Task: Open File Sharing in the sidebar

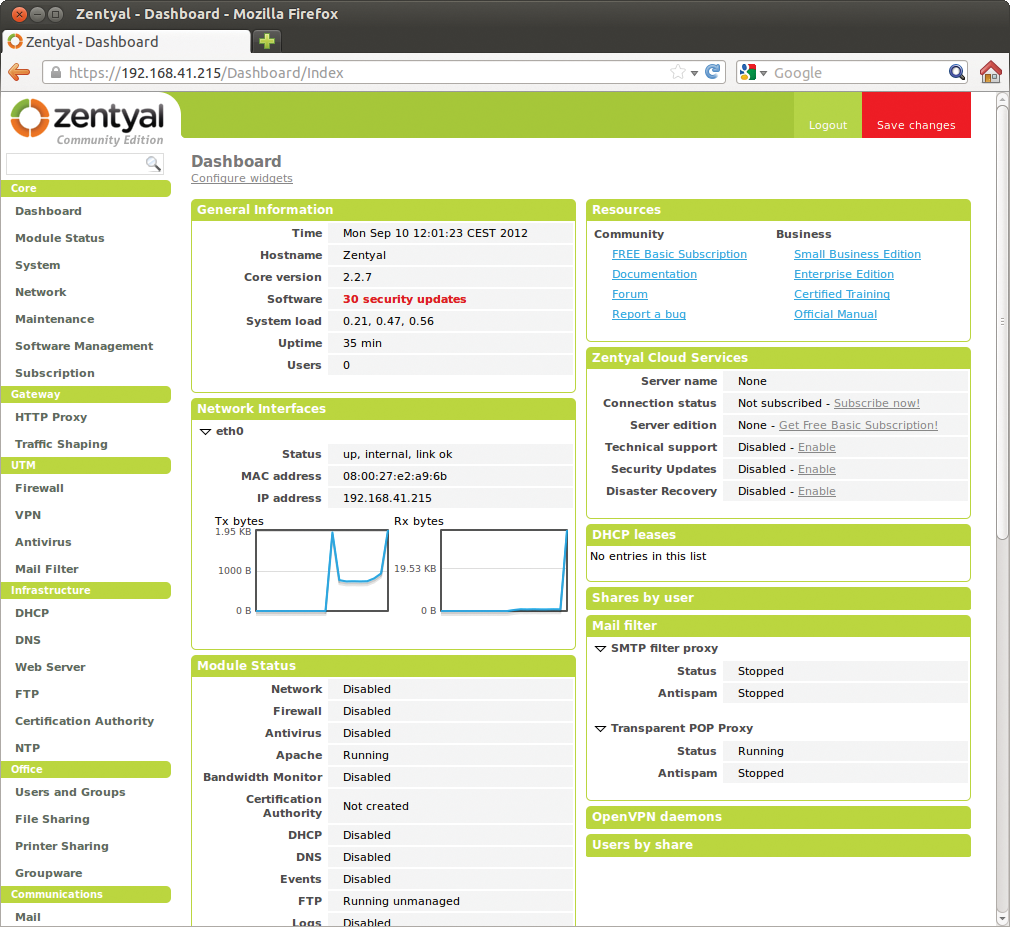Action: pos(52,819)
